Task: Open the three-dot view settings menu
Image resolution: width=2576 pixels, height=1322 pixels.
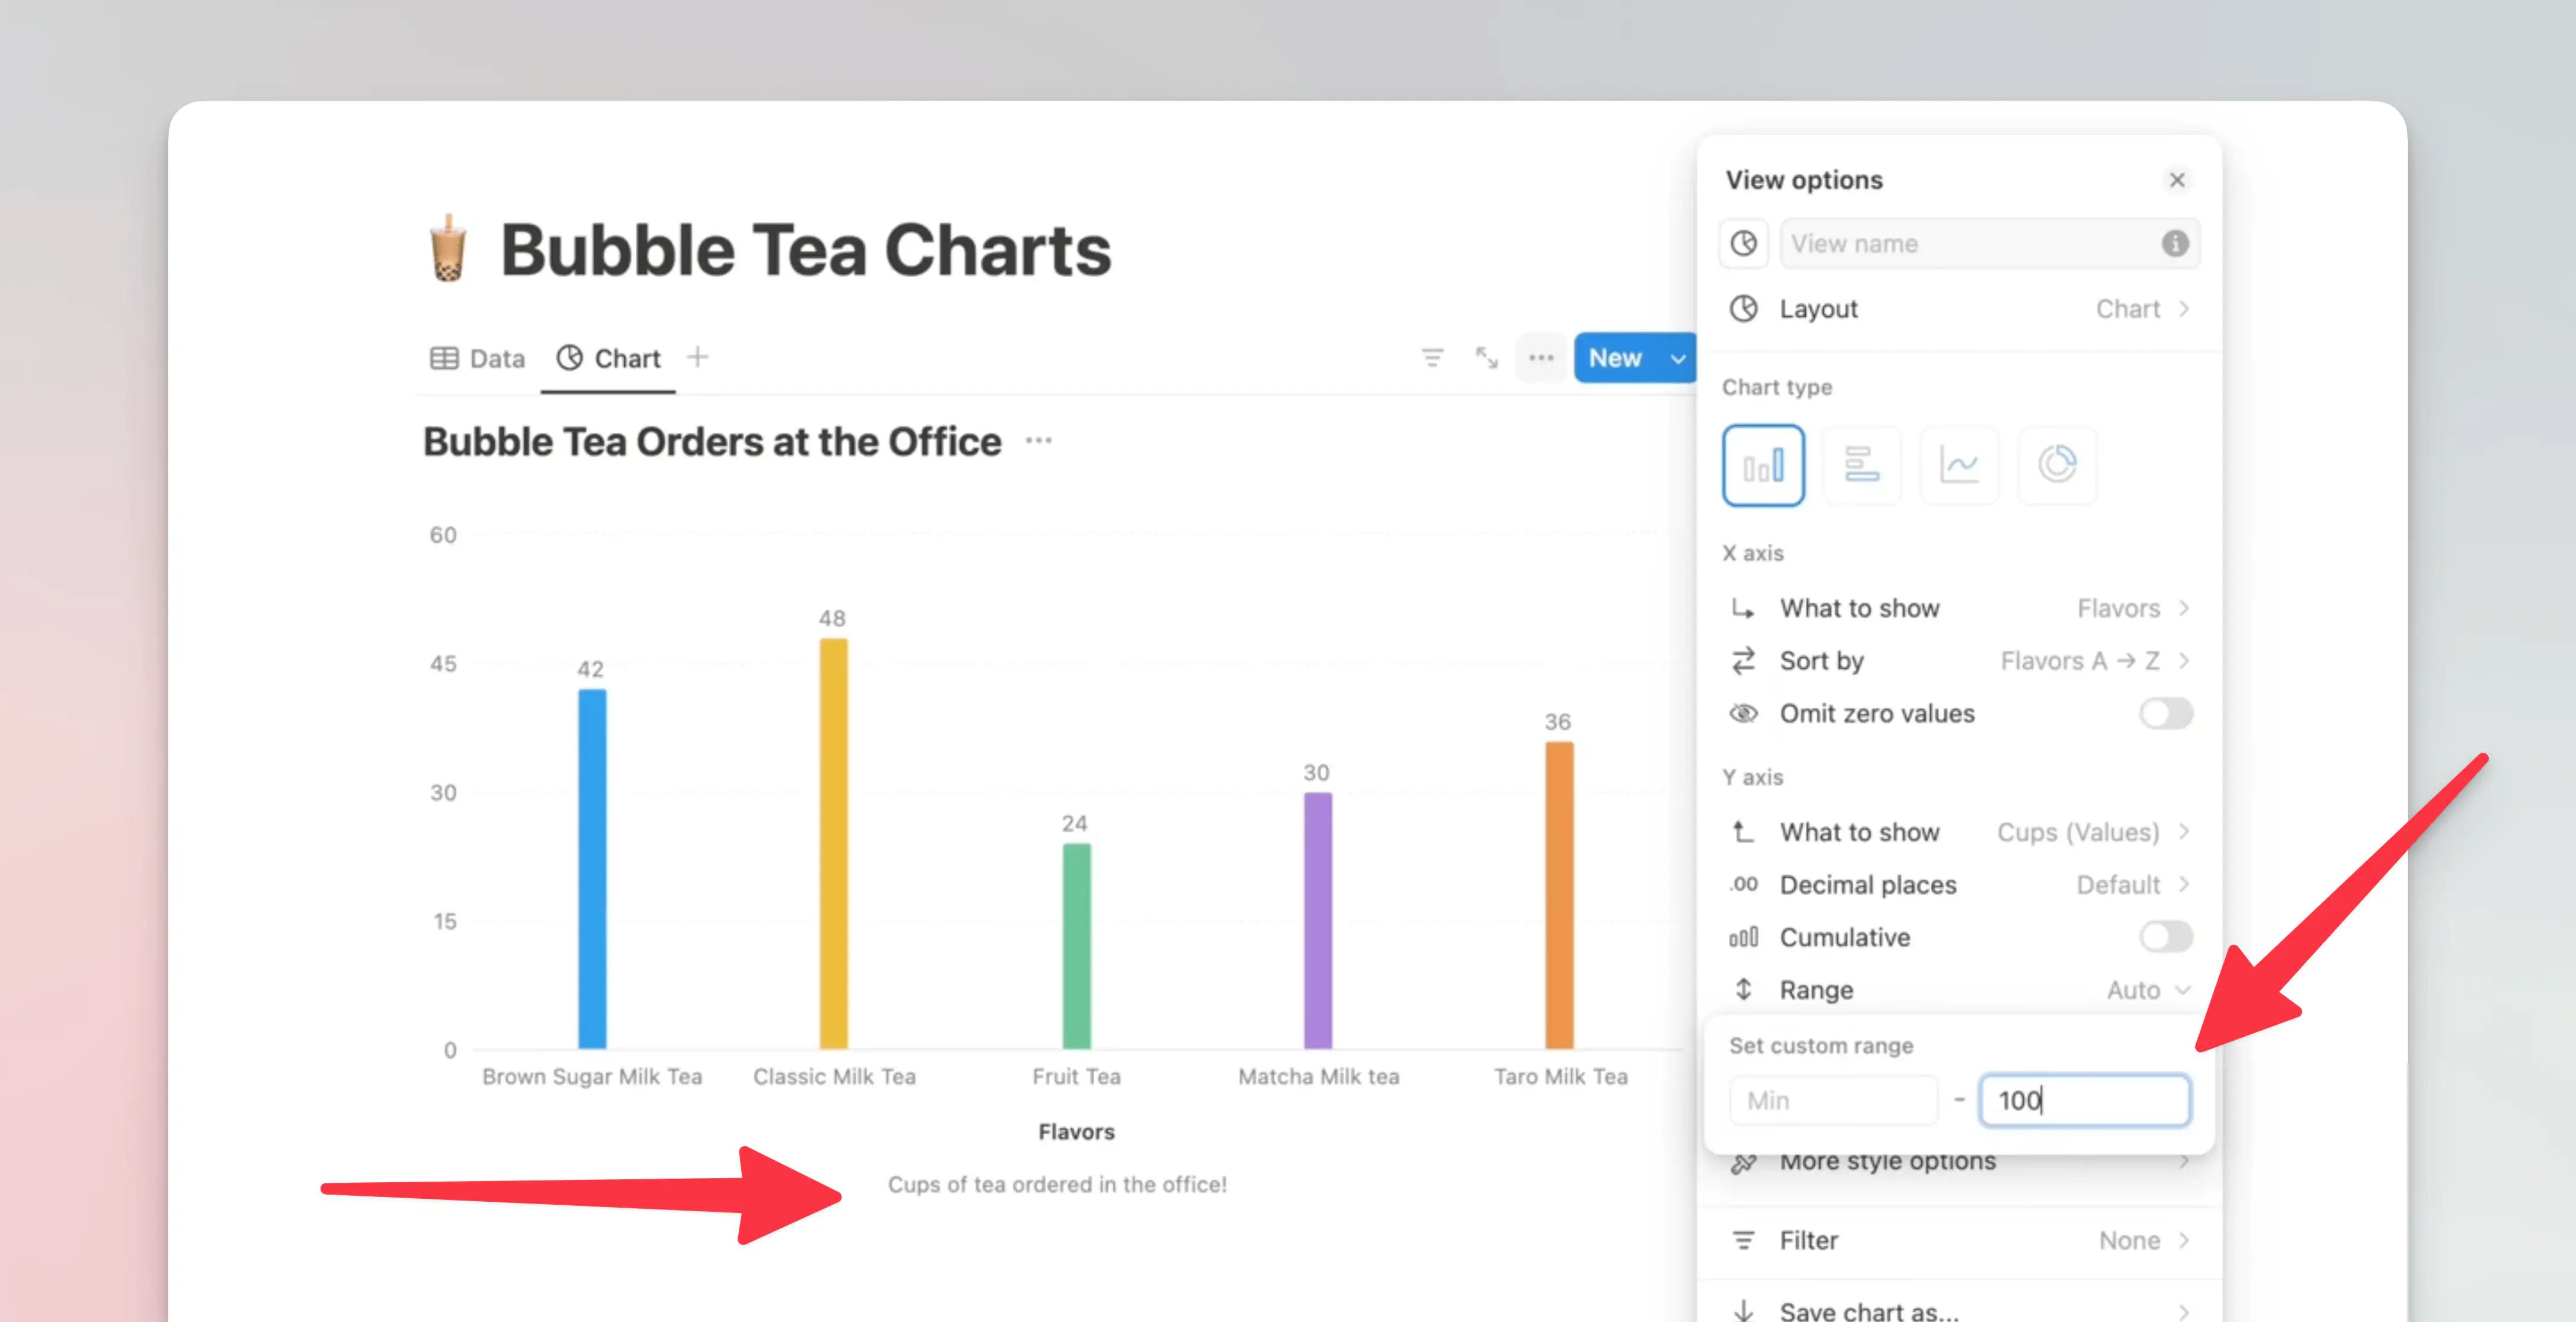Action: pyautogui.click(x=1540, y=358)
